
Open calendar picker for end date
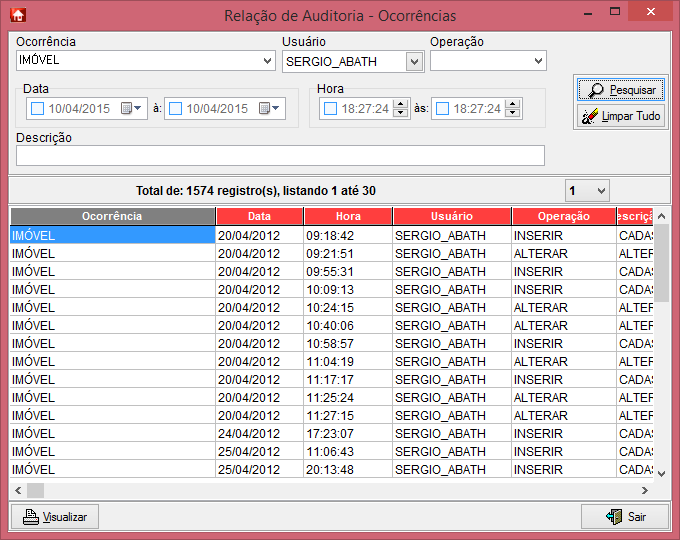270,109
